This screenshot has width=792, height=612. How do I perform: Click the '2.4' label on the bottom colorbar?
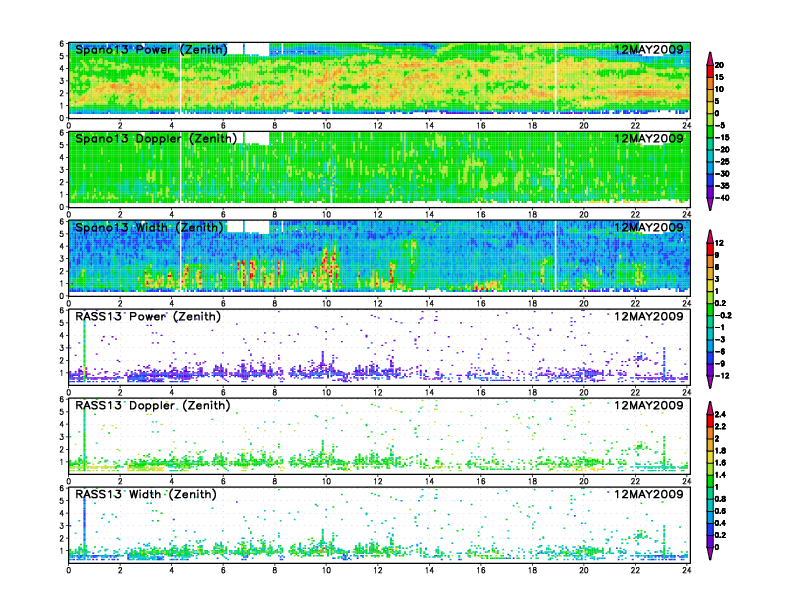tap(720, 414)
